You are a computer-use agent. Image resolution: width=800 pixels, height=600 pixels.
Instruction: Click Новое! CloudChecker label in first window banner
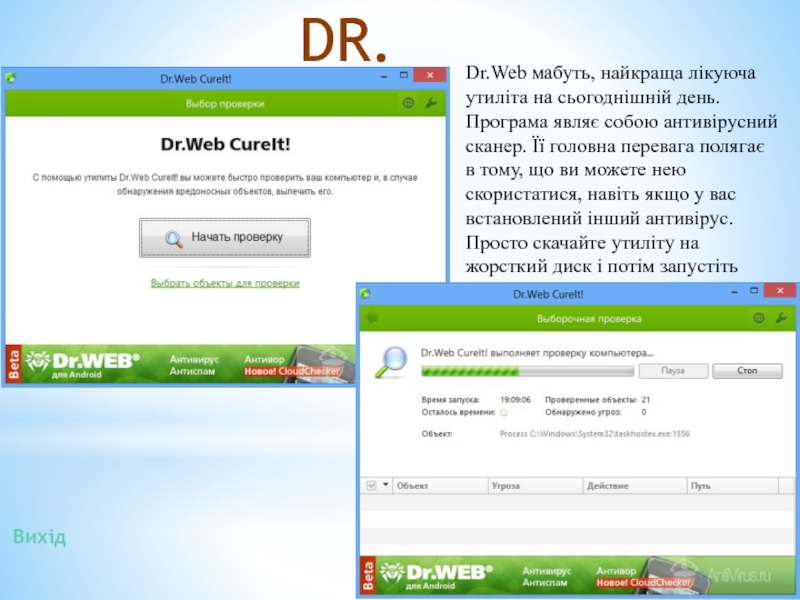point(292,371)
